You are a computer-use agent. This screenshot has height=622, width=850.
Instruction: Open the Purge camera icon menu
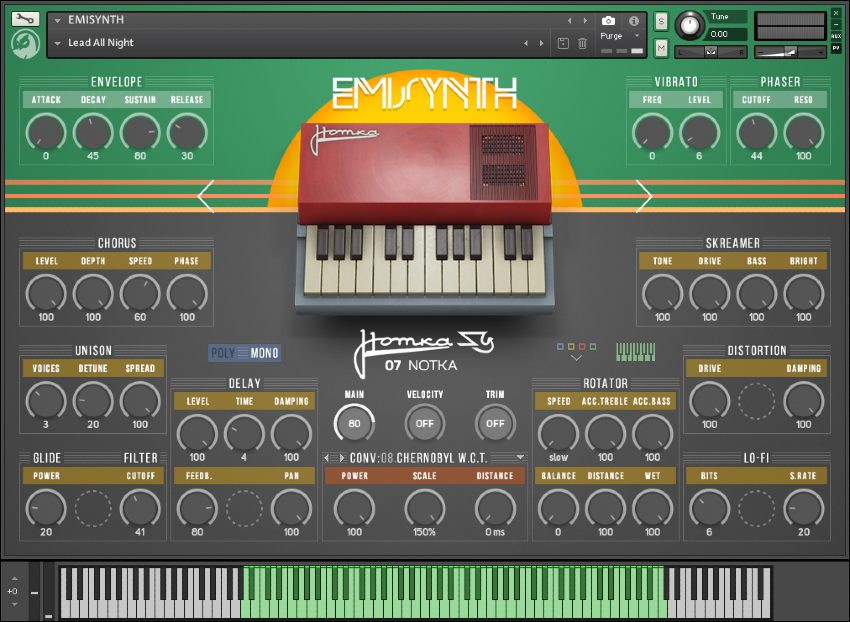pyautogui.click(x=609, y=21)
